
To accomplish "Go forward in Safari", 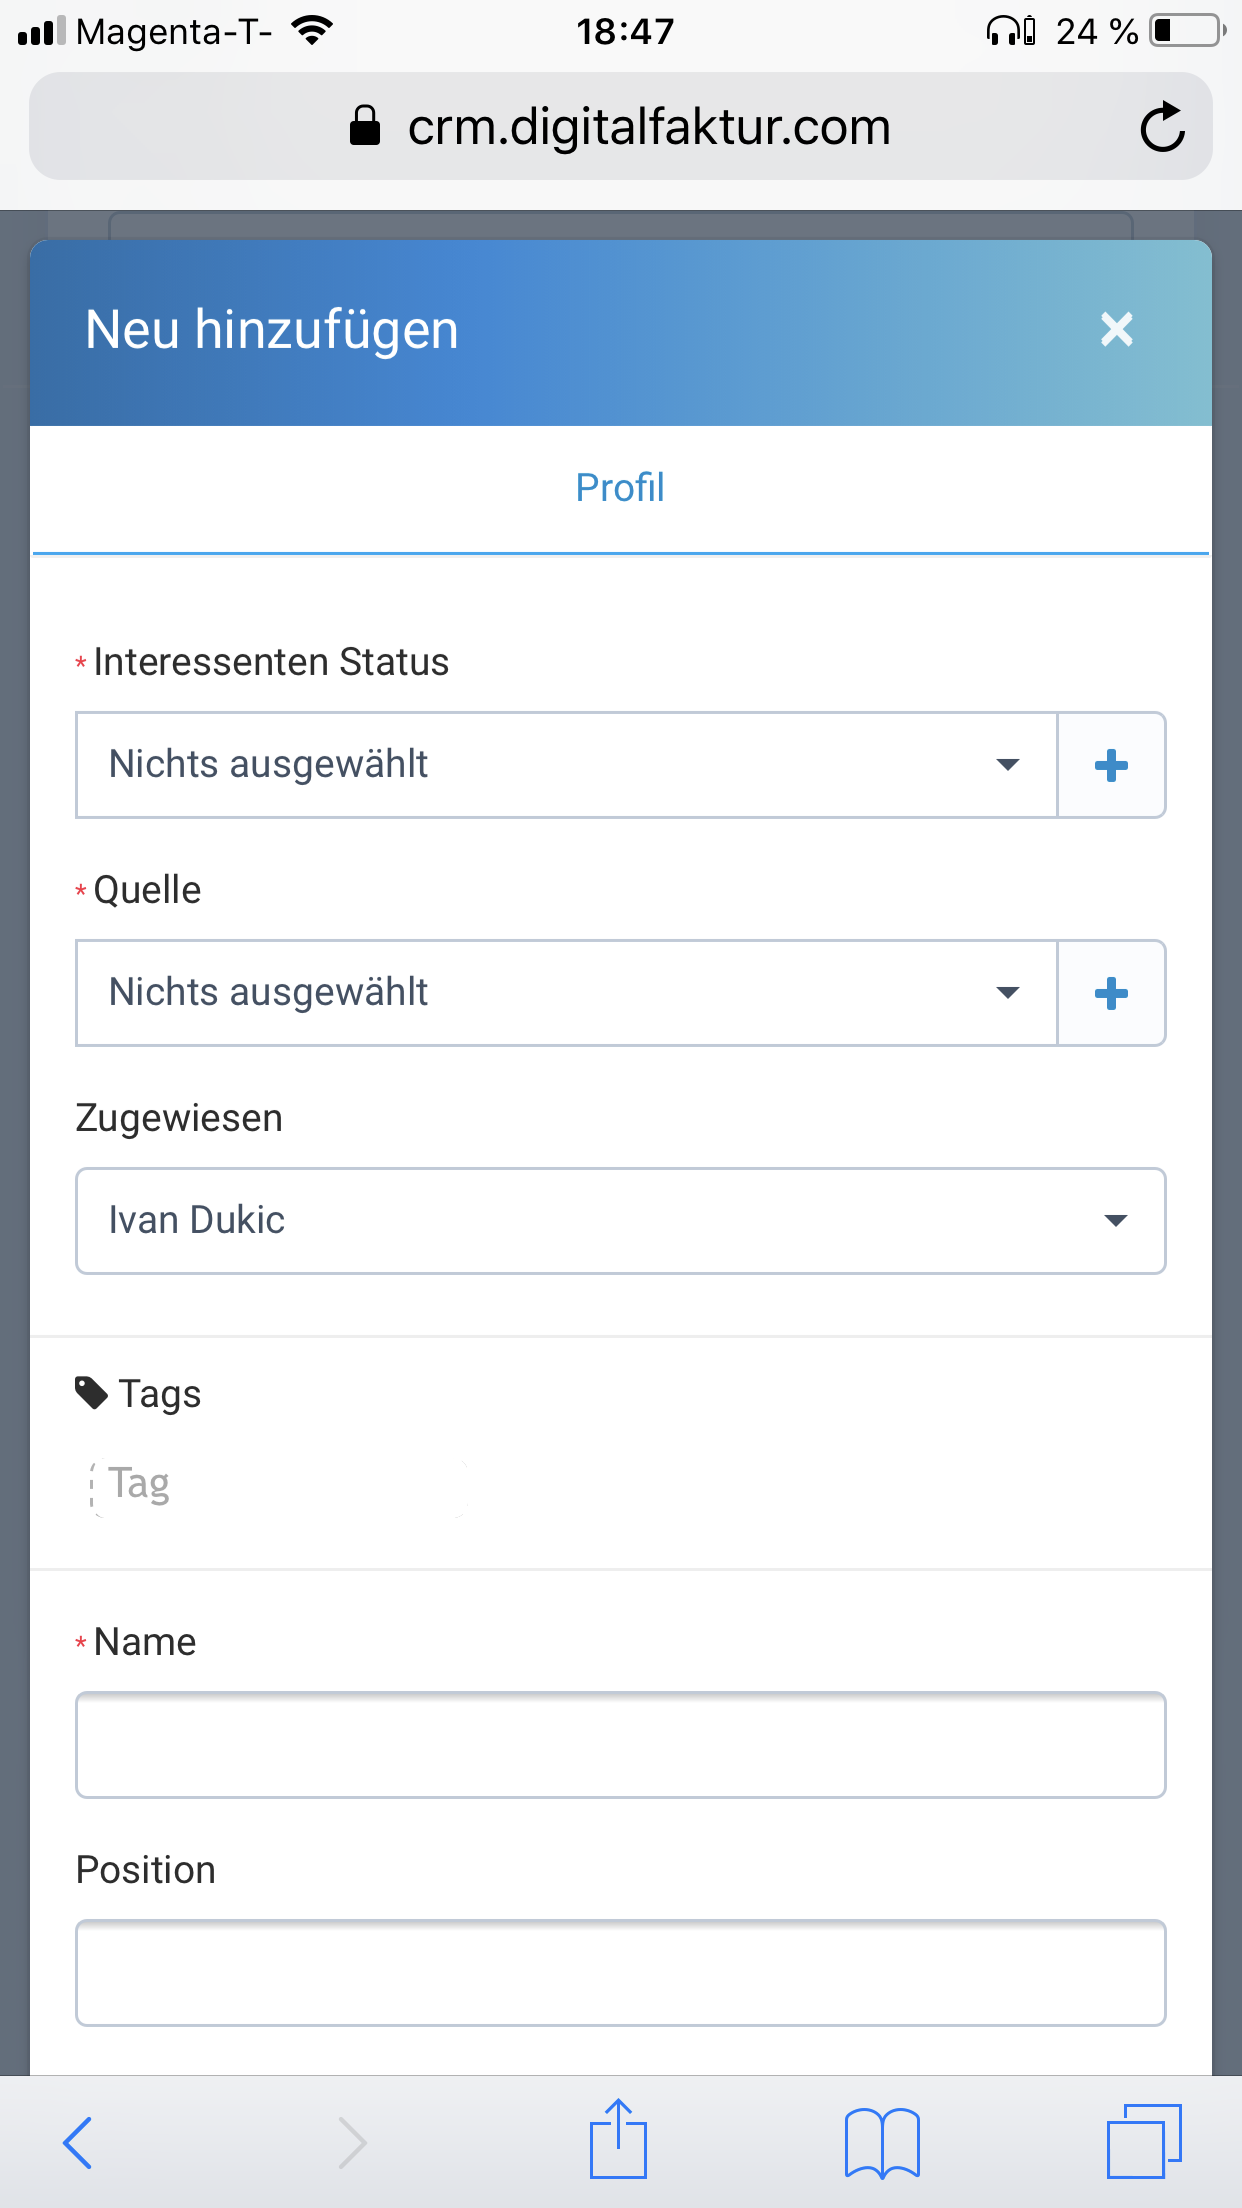I will coord(351,2142).
